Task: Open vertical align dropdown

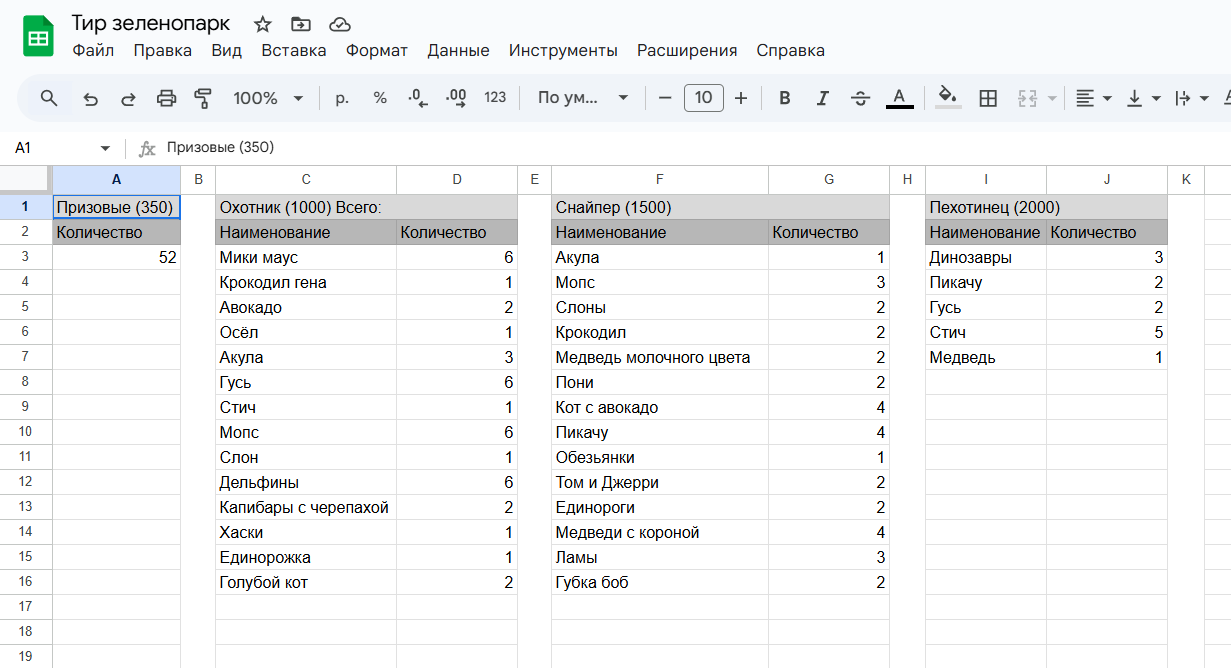Action: click(1144, 98)
